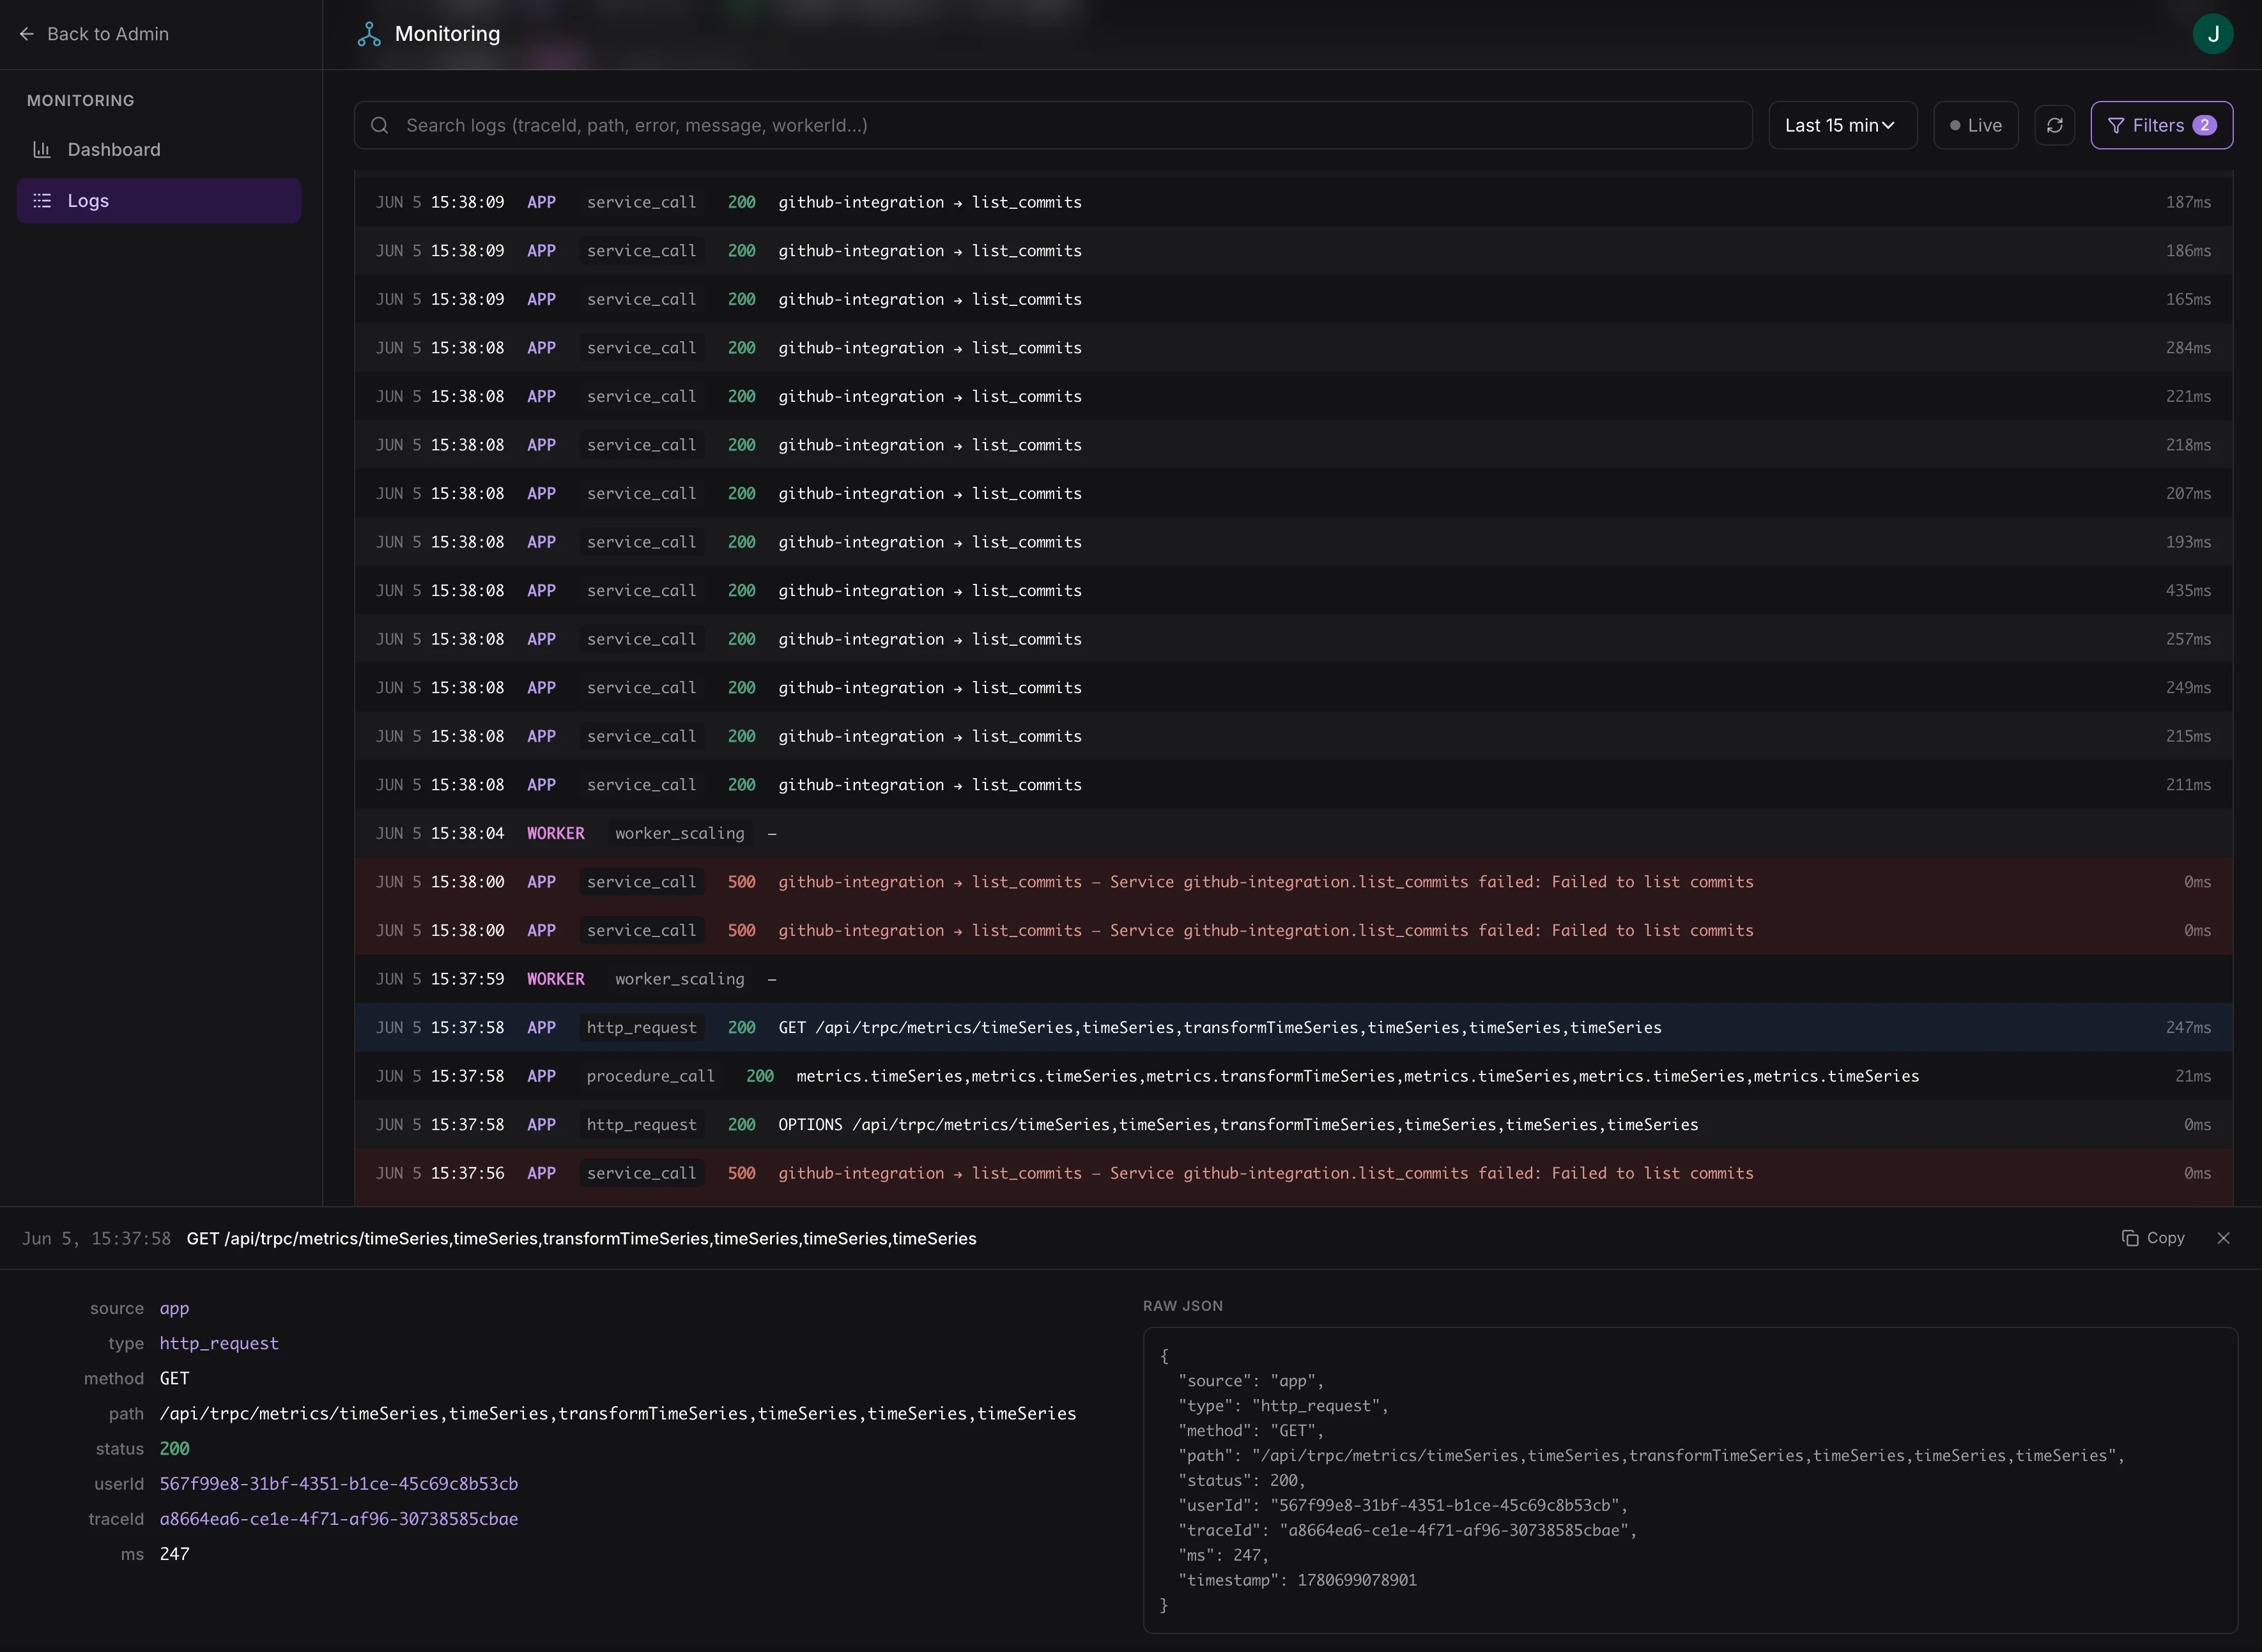
Task: Open the Last 15 min time range dropdown
Action: [1842, 125]
